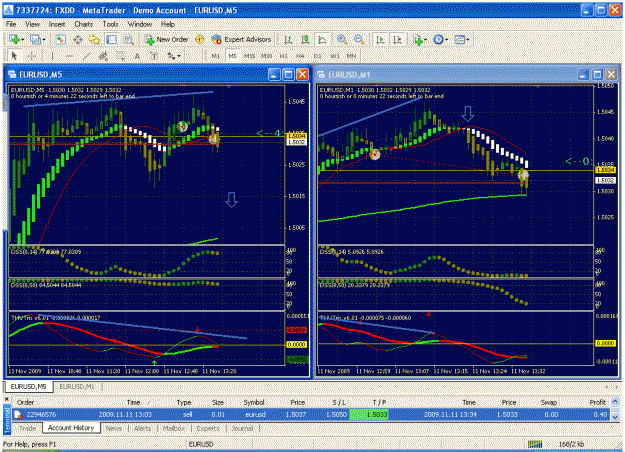Select the Cursor arrow tool
Screen dimensions: 625x452
pyautogui.click(x=14, y=56)
